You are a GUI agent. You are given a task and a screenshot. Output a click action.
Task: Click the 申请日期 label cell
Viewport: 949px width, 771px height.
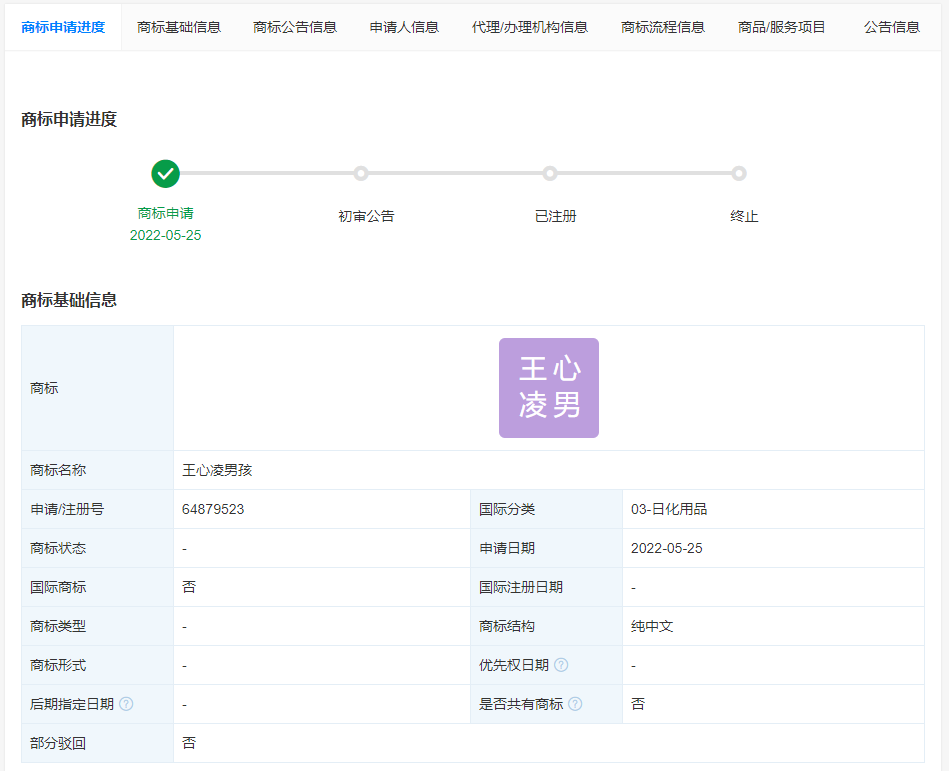[547, 548]
